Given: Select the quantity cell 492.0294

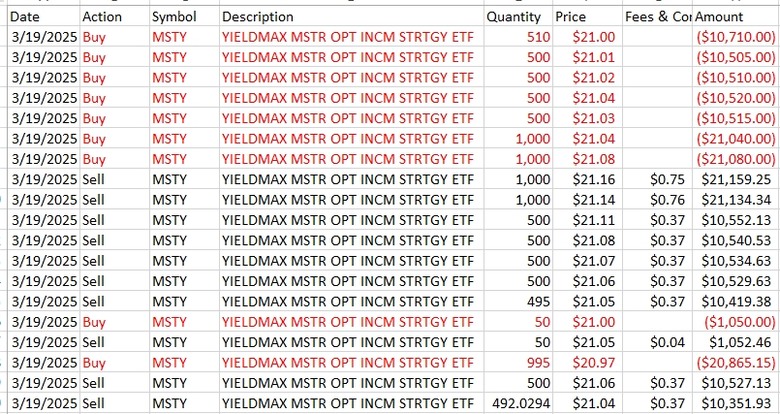Looking at the screenshot, I should point(518,404).
